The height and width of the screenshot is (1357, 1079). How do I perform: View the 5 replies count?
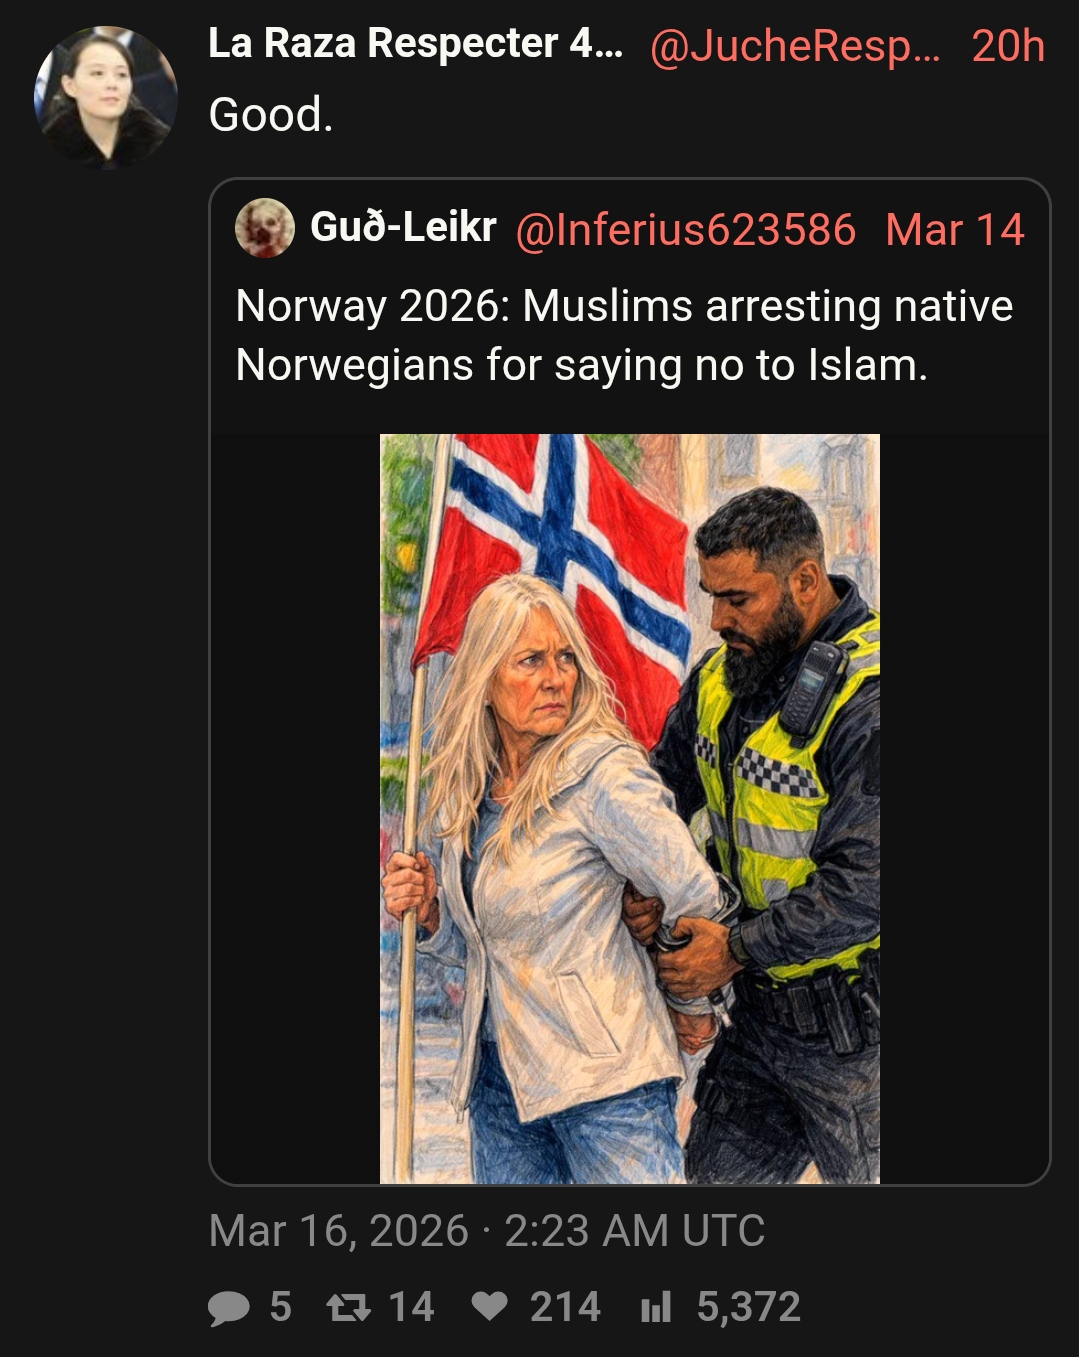[x=281, y=1307]
